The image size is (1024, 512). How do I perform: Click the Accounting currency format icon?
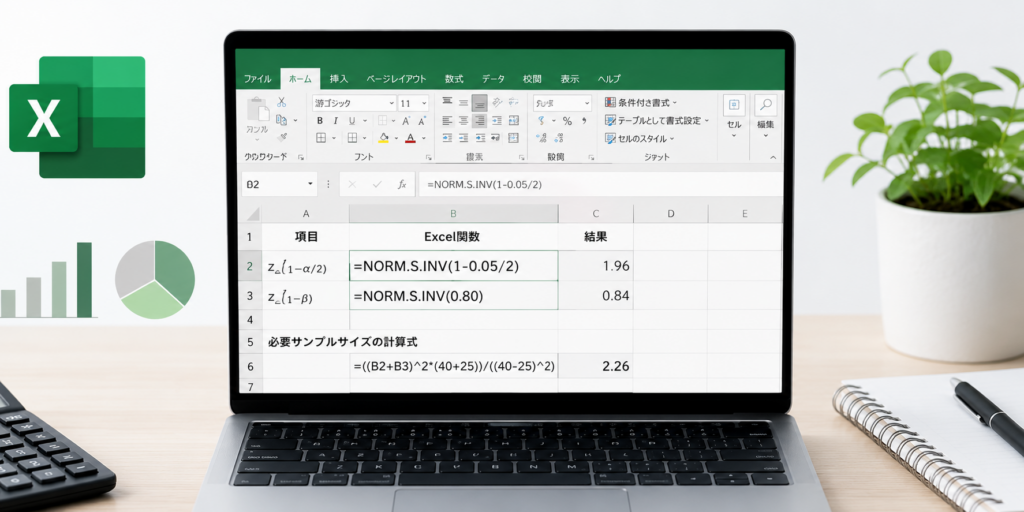tap(541, 121)
